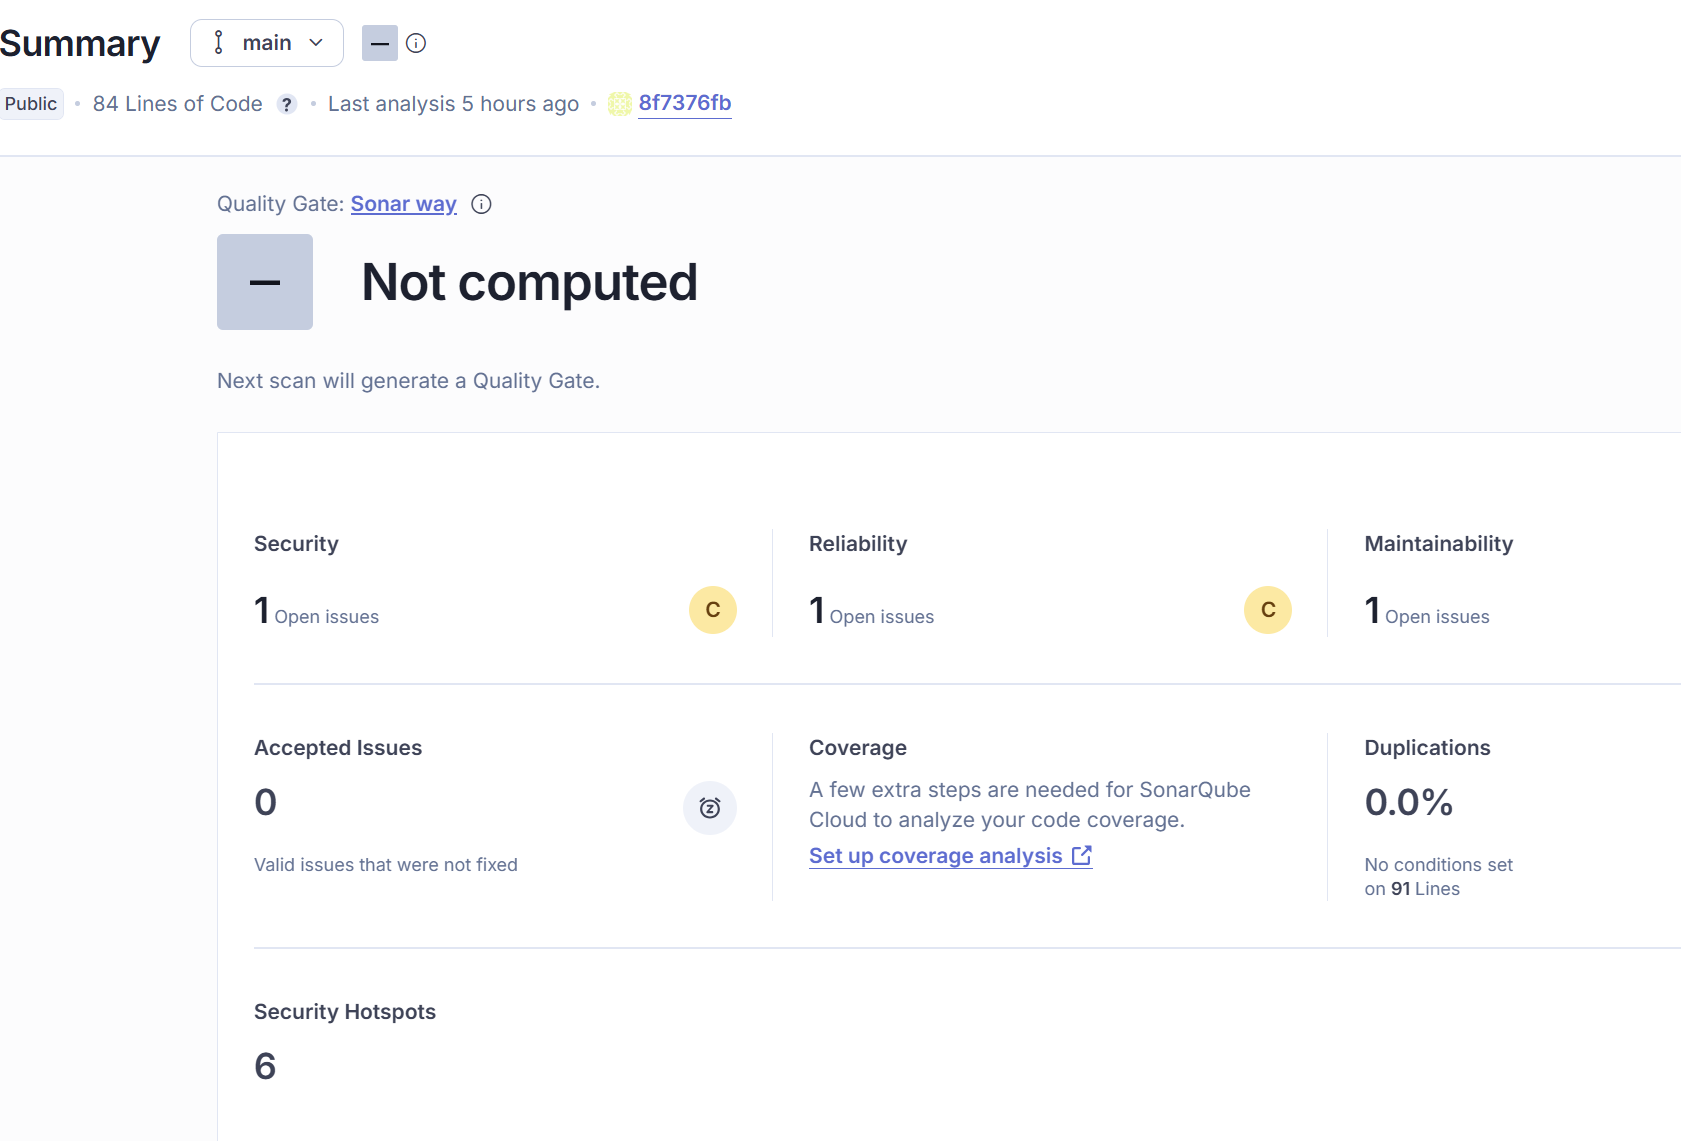Screen dimensions: 1681x1141
Task: Click the commit author avatar icon
Action: point(620,104)
